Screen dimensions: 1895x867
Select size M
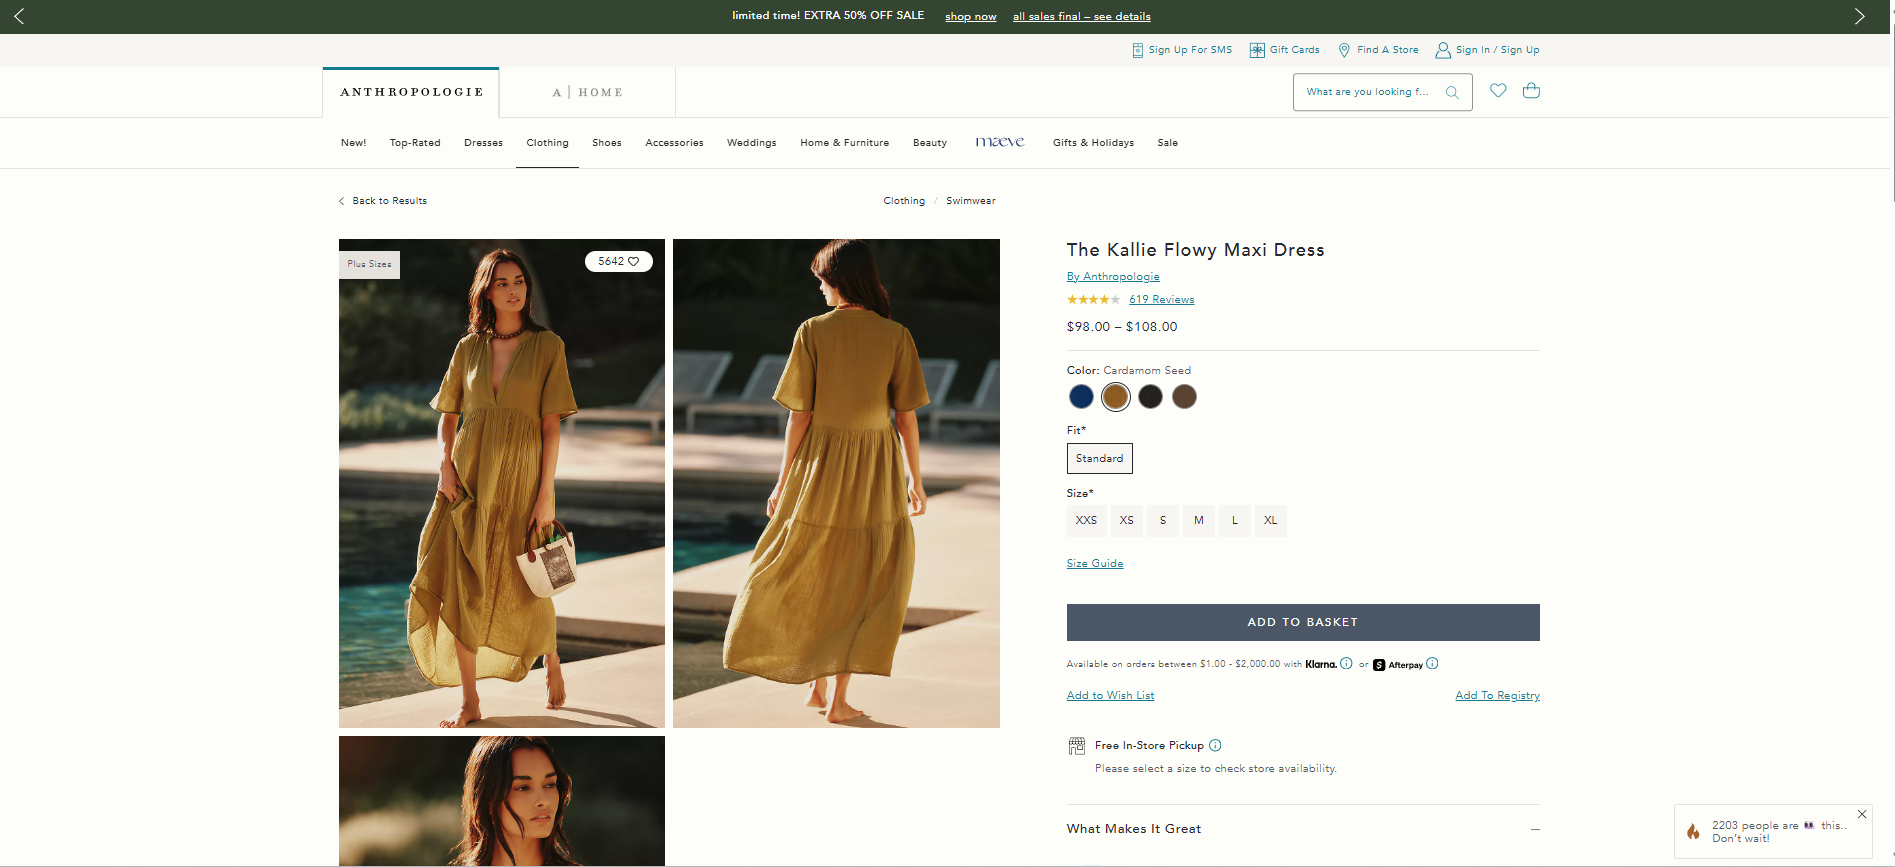(1199, 520)
